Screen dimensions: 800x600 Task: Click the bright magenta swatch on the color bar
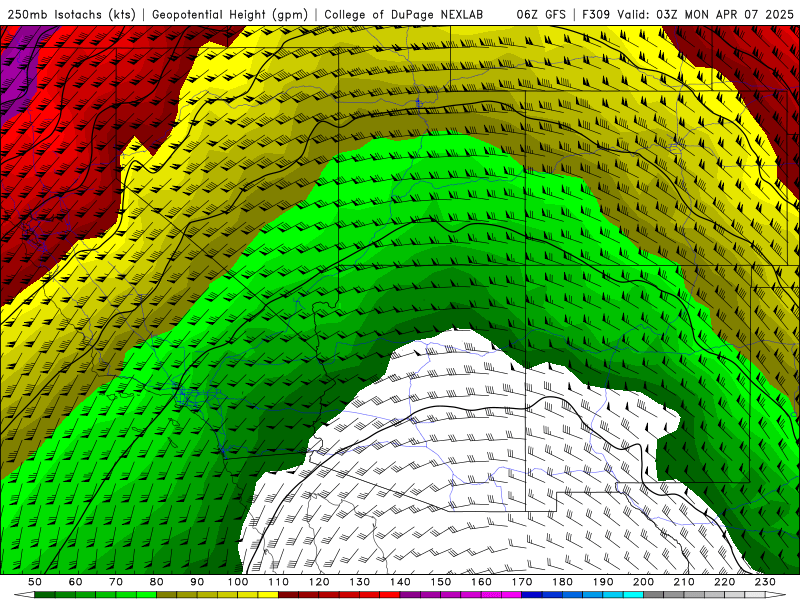pyautogui.click(x=511, y=595)
